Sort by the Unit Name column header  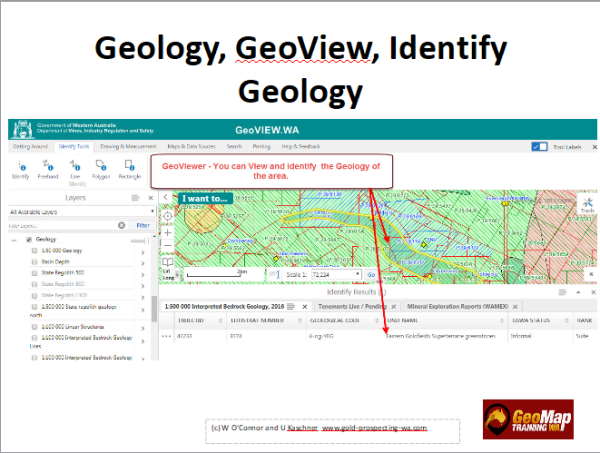pyautogui.click(x=445, y=321)
